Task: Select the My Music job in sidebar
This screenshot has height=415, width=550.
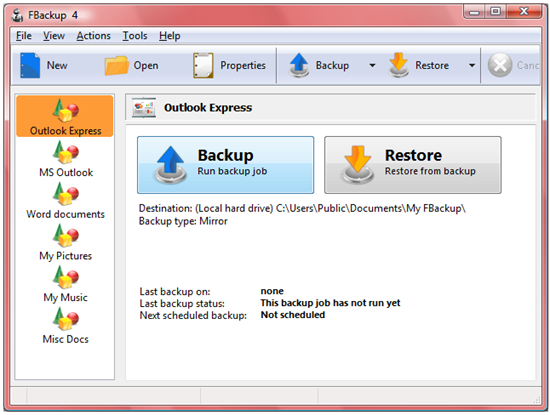Action: [x=65, y=284]
